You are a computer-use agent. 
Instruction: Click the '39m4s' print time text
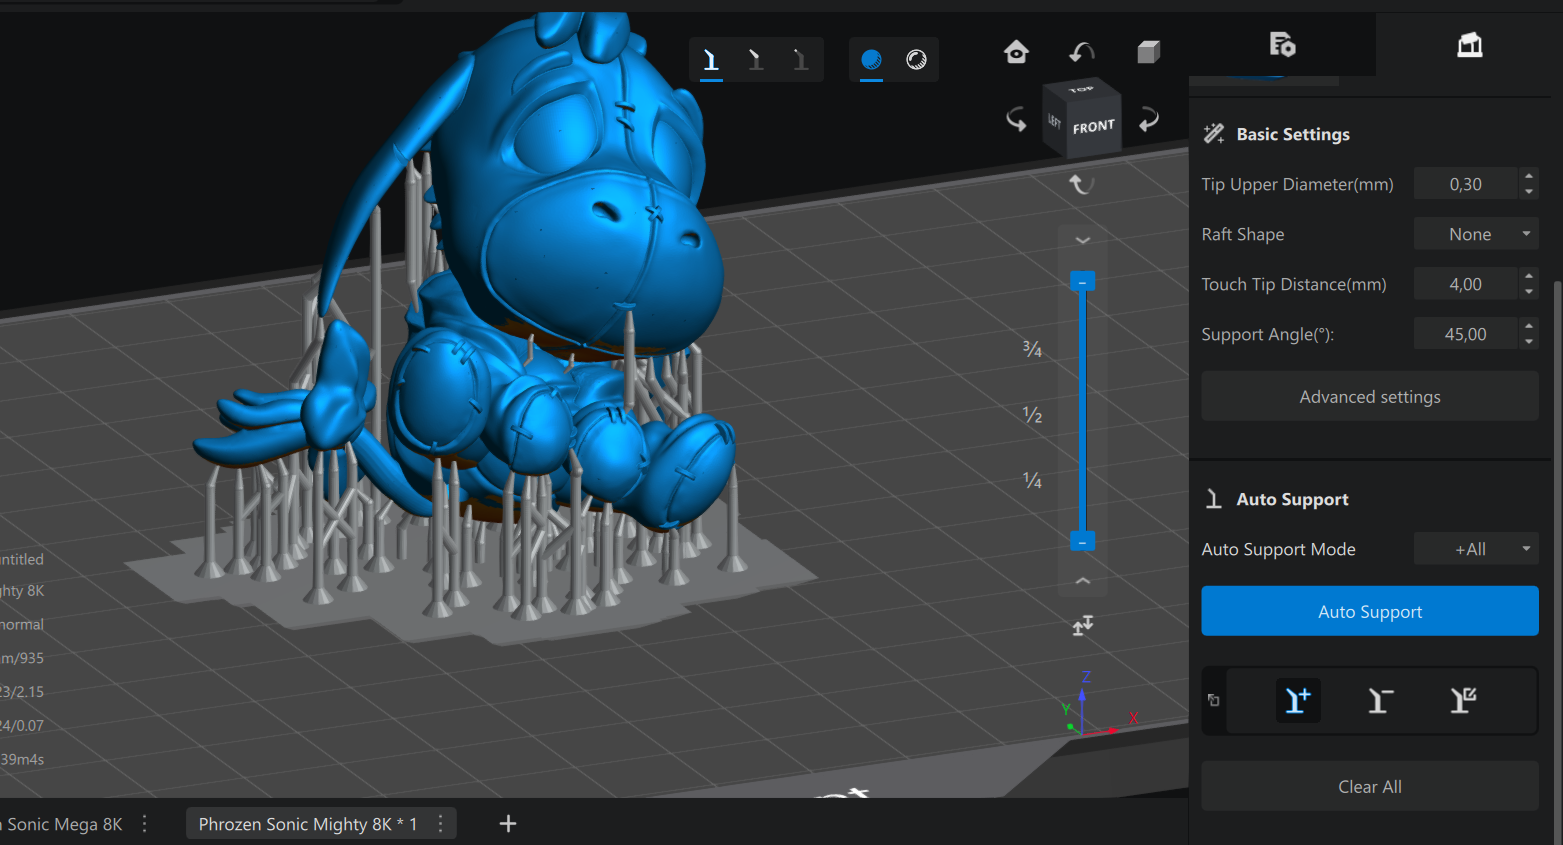(x=22, y=760)
